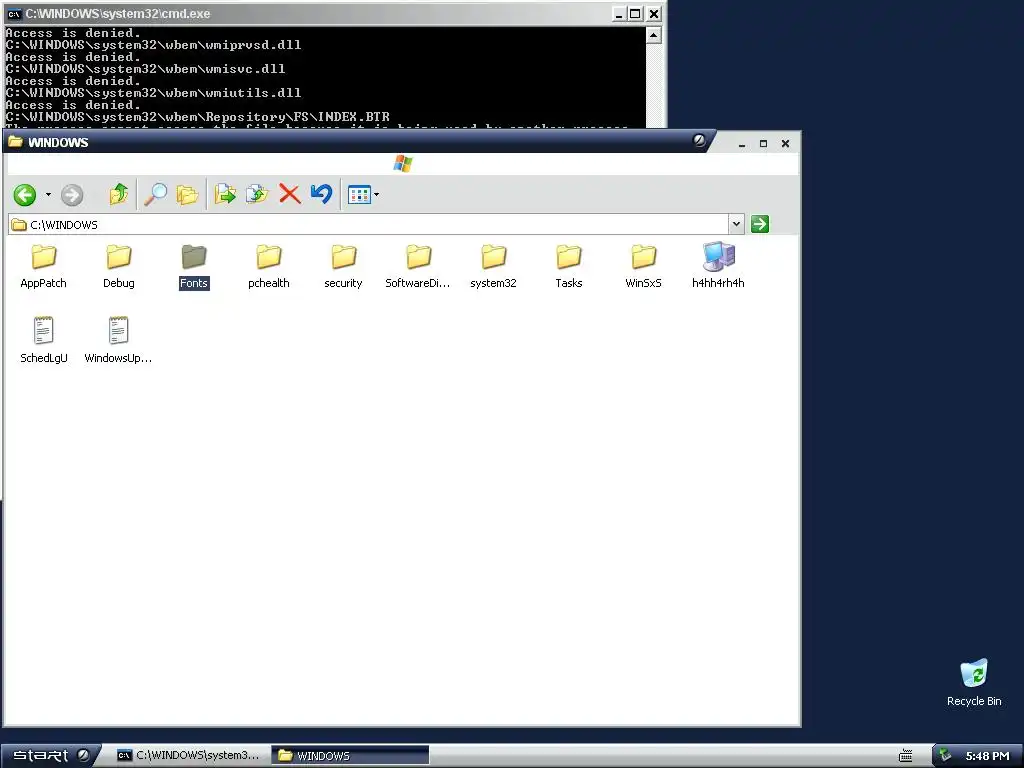Screen dimensions: 1024x768
Task: Go up one folder level
Action: 119,194
